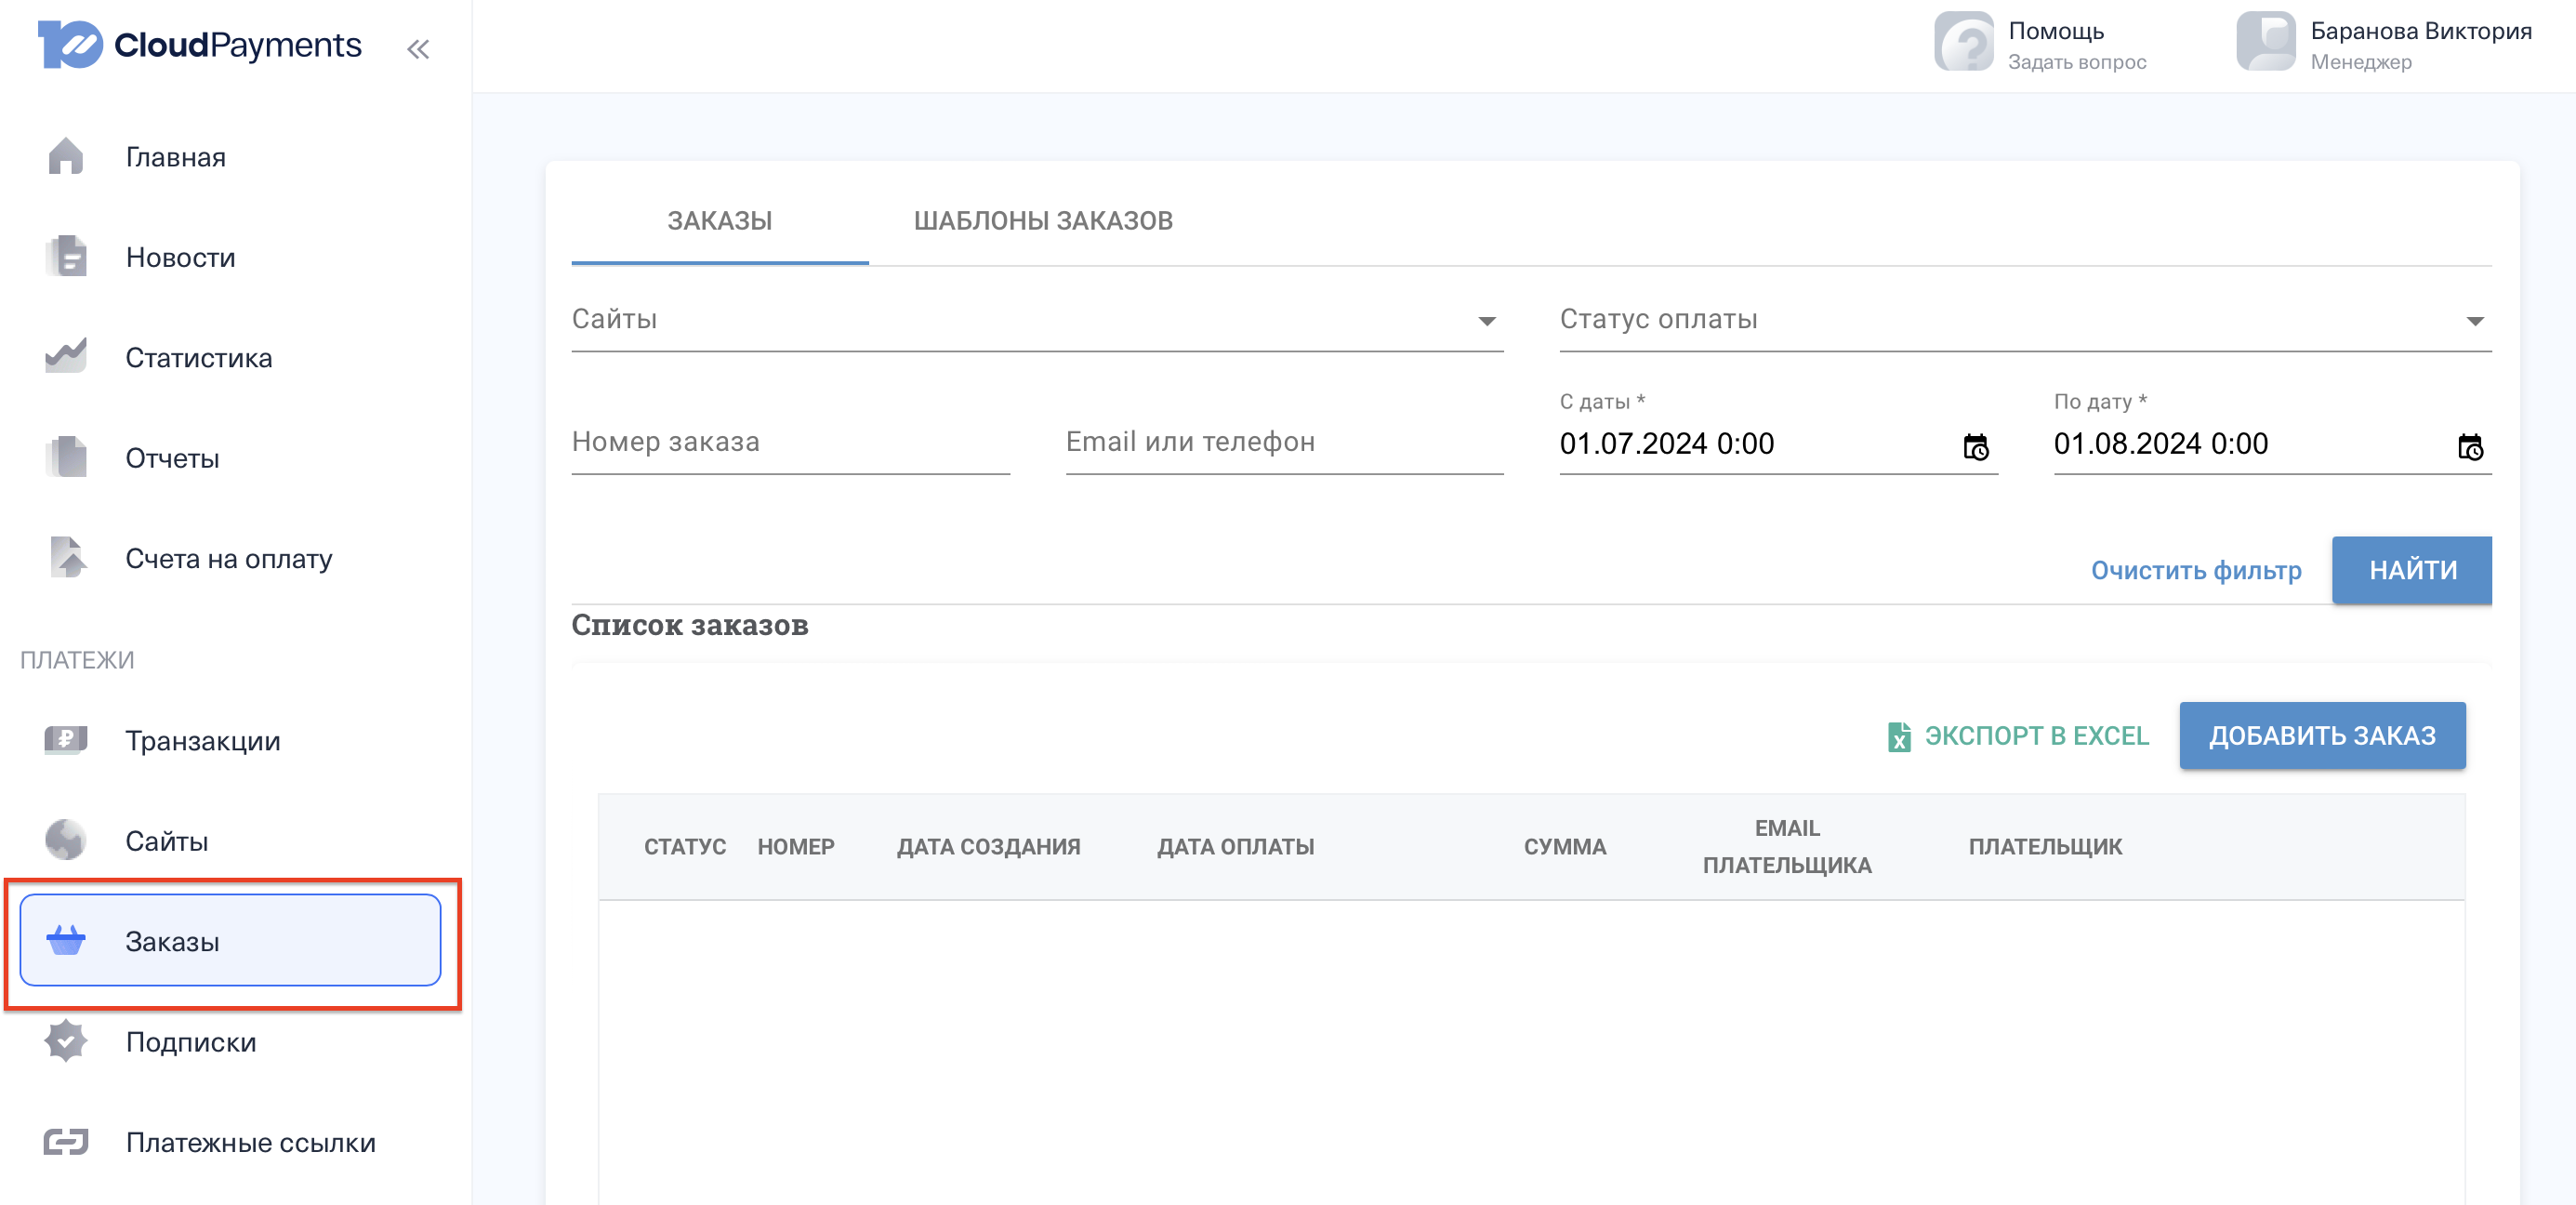Viewport: 2576px width, 1205px height.
Task: Click the reports icon beside Отчеты
Action: (66, 457)
